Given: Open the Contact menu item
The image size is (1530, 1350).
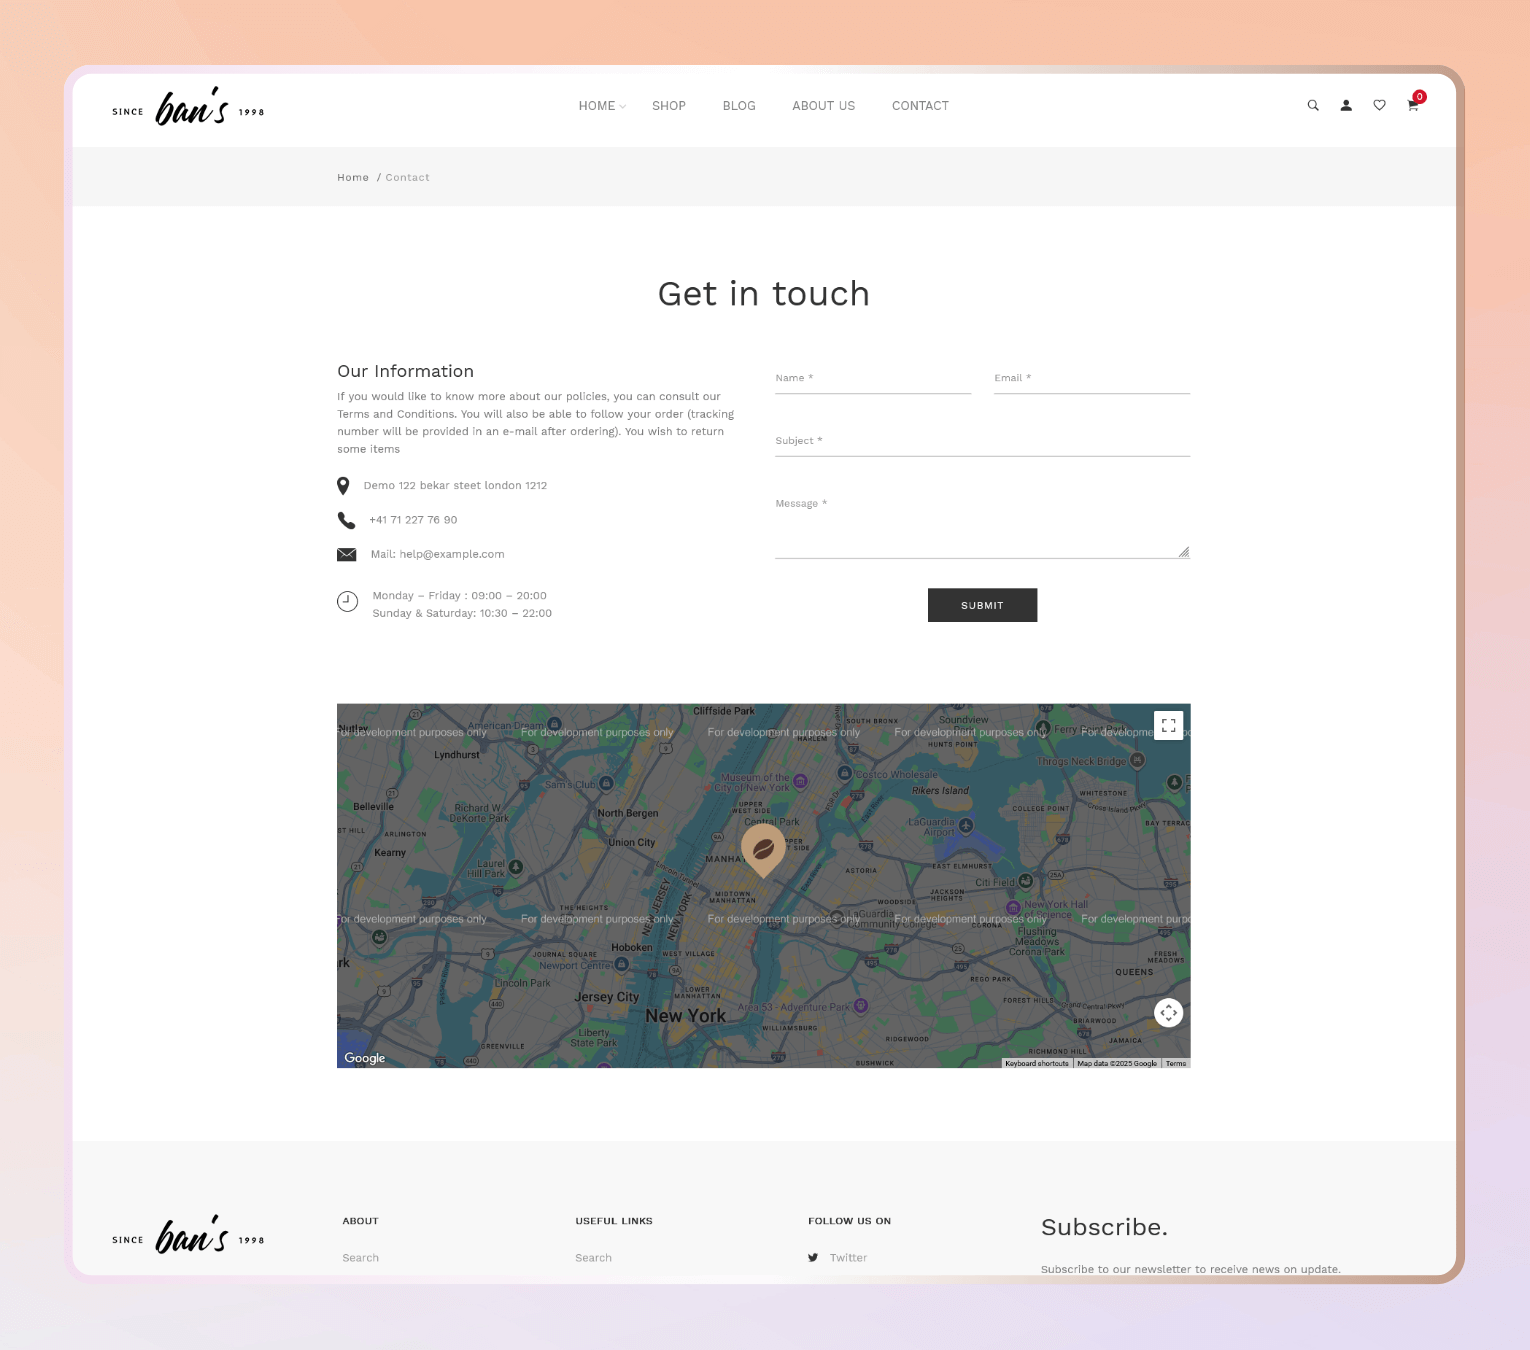Looking at the screenshot, I should (x=920, y=106).
